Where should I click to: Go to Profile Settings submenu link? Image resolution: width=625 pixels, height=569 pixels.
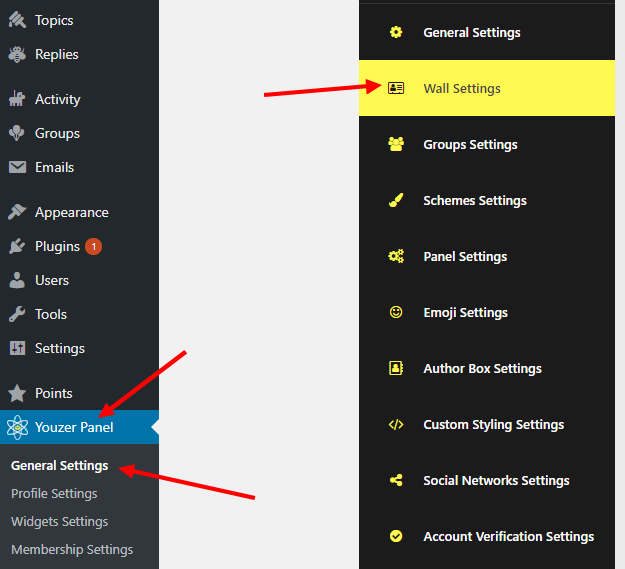pyautogui.click(x=54, y=494)
